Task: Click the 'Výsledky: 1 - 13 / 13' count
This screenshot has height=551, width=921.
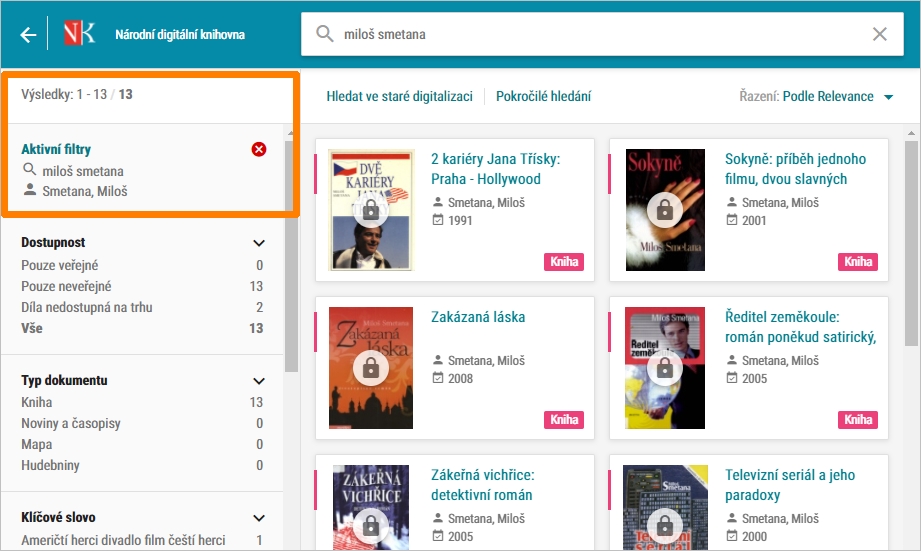Action: pyautogui.click(x=77, y=95)
